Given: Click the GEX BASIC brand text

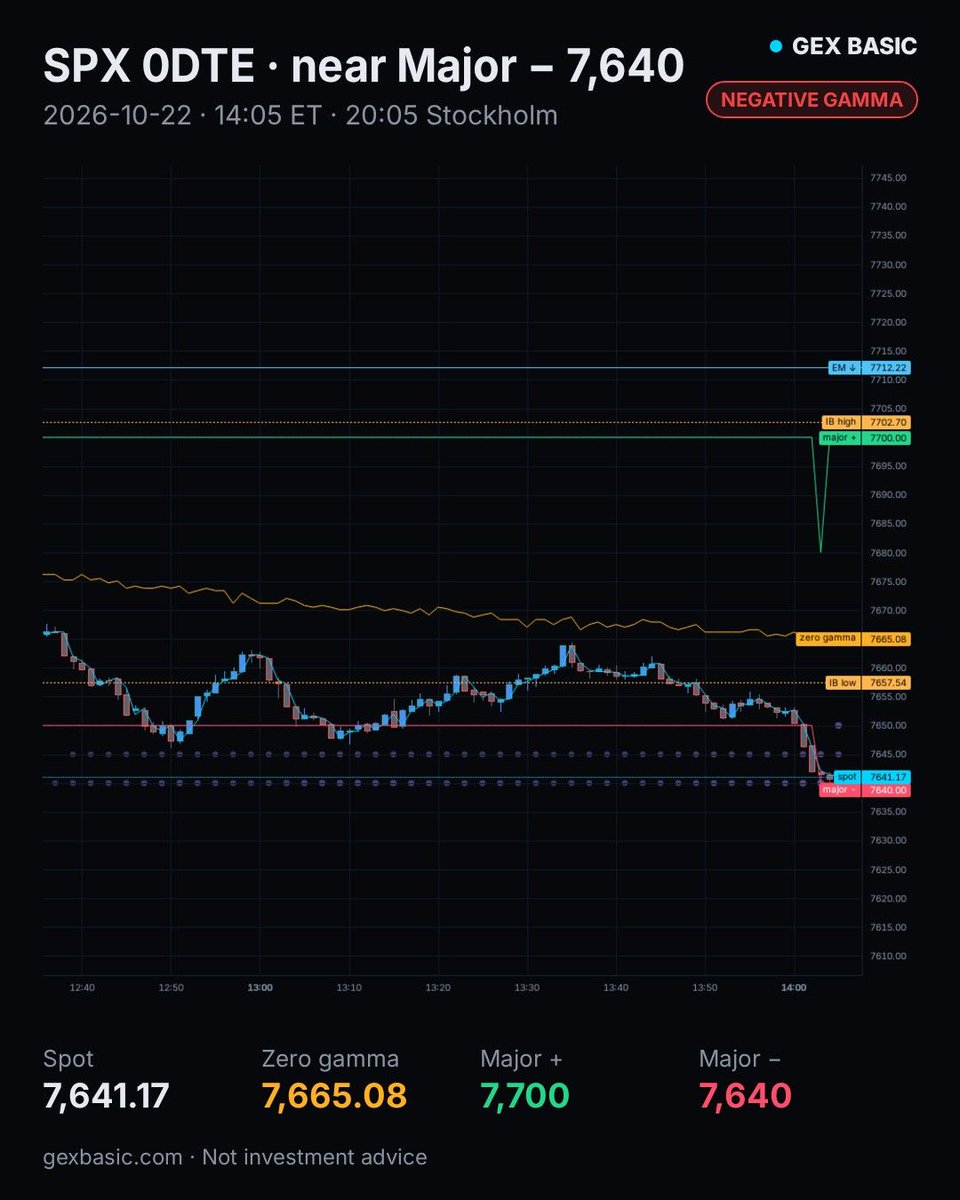Looking at the screenshot, I should [x=854, y=46].
